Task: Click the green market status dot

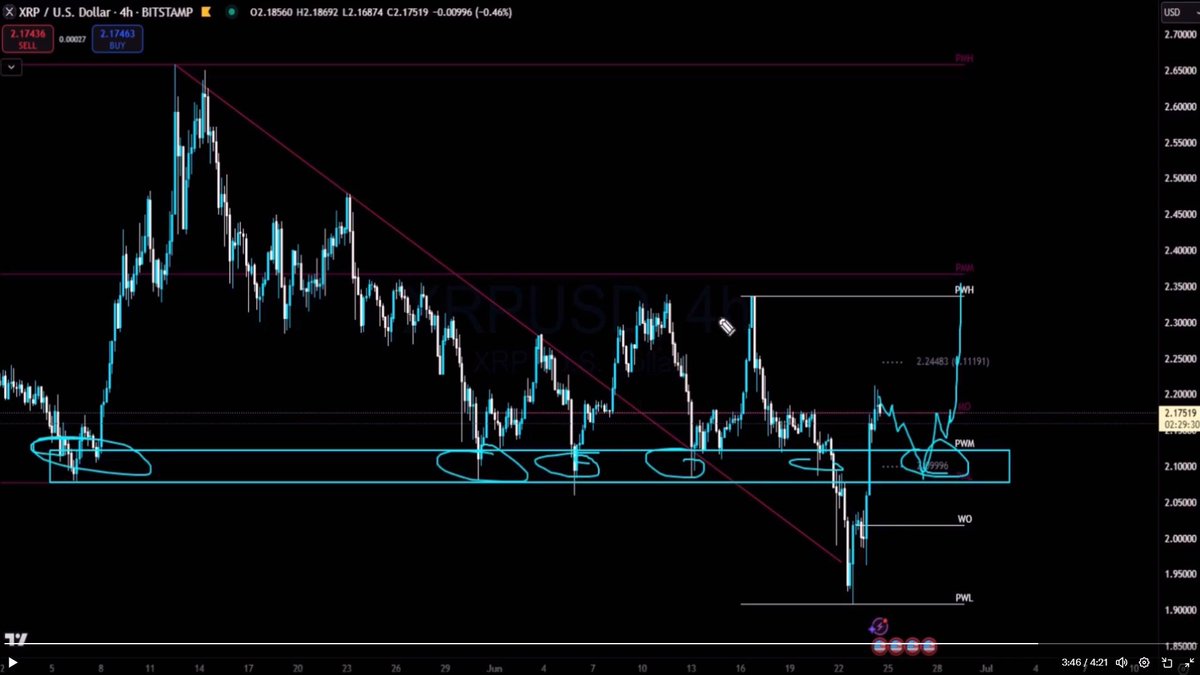Action: coord(231,11)
